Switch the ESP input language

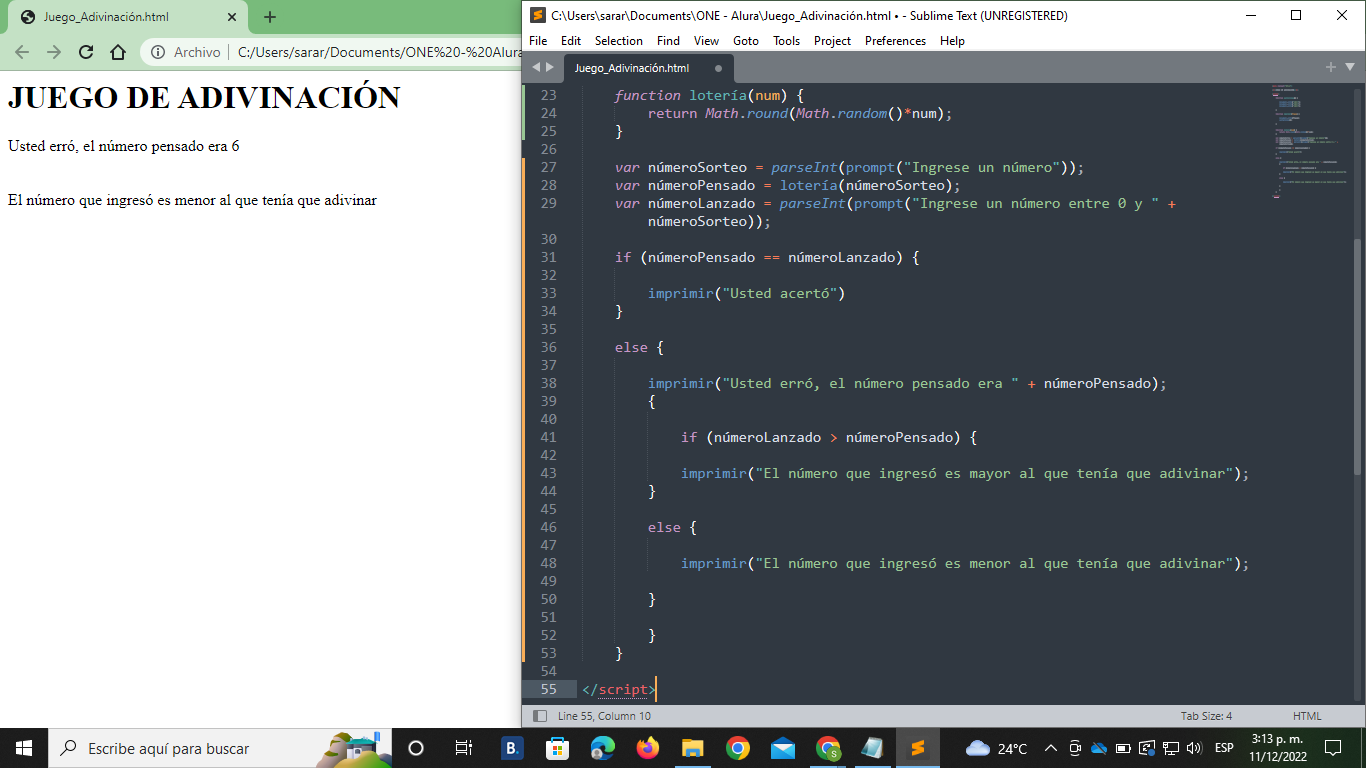coord(1224,748)
